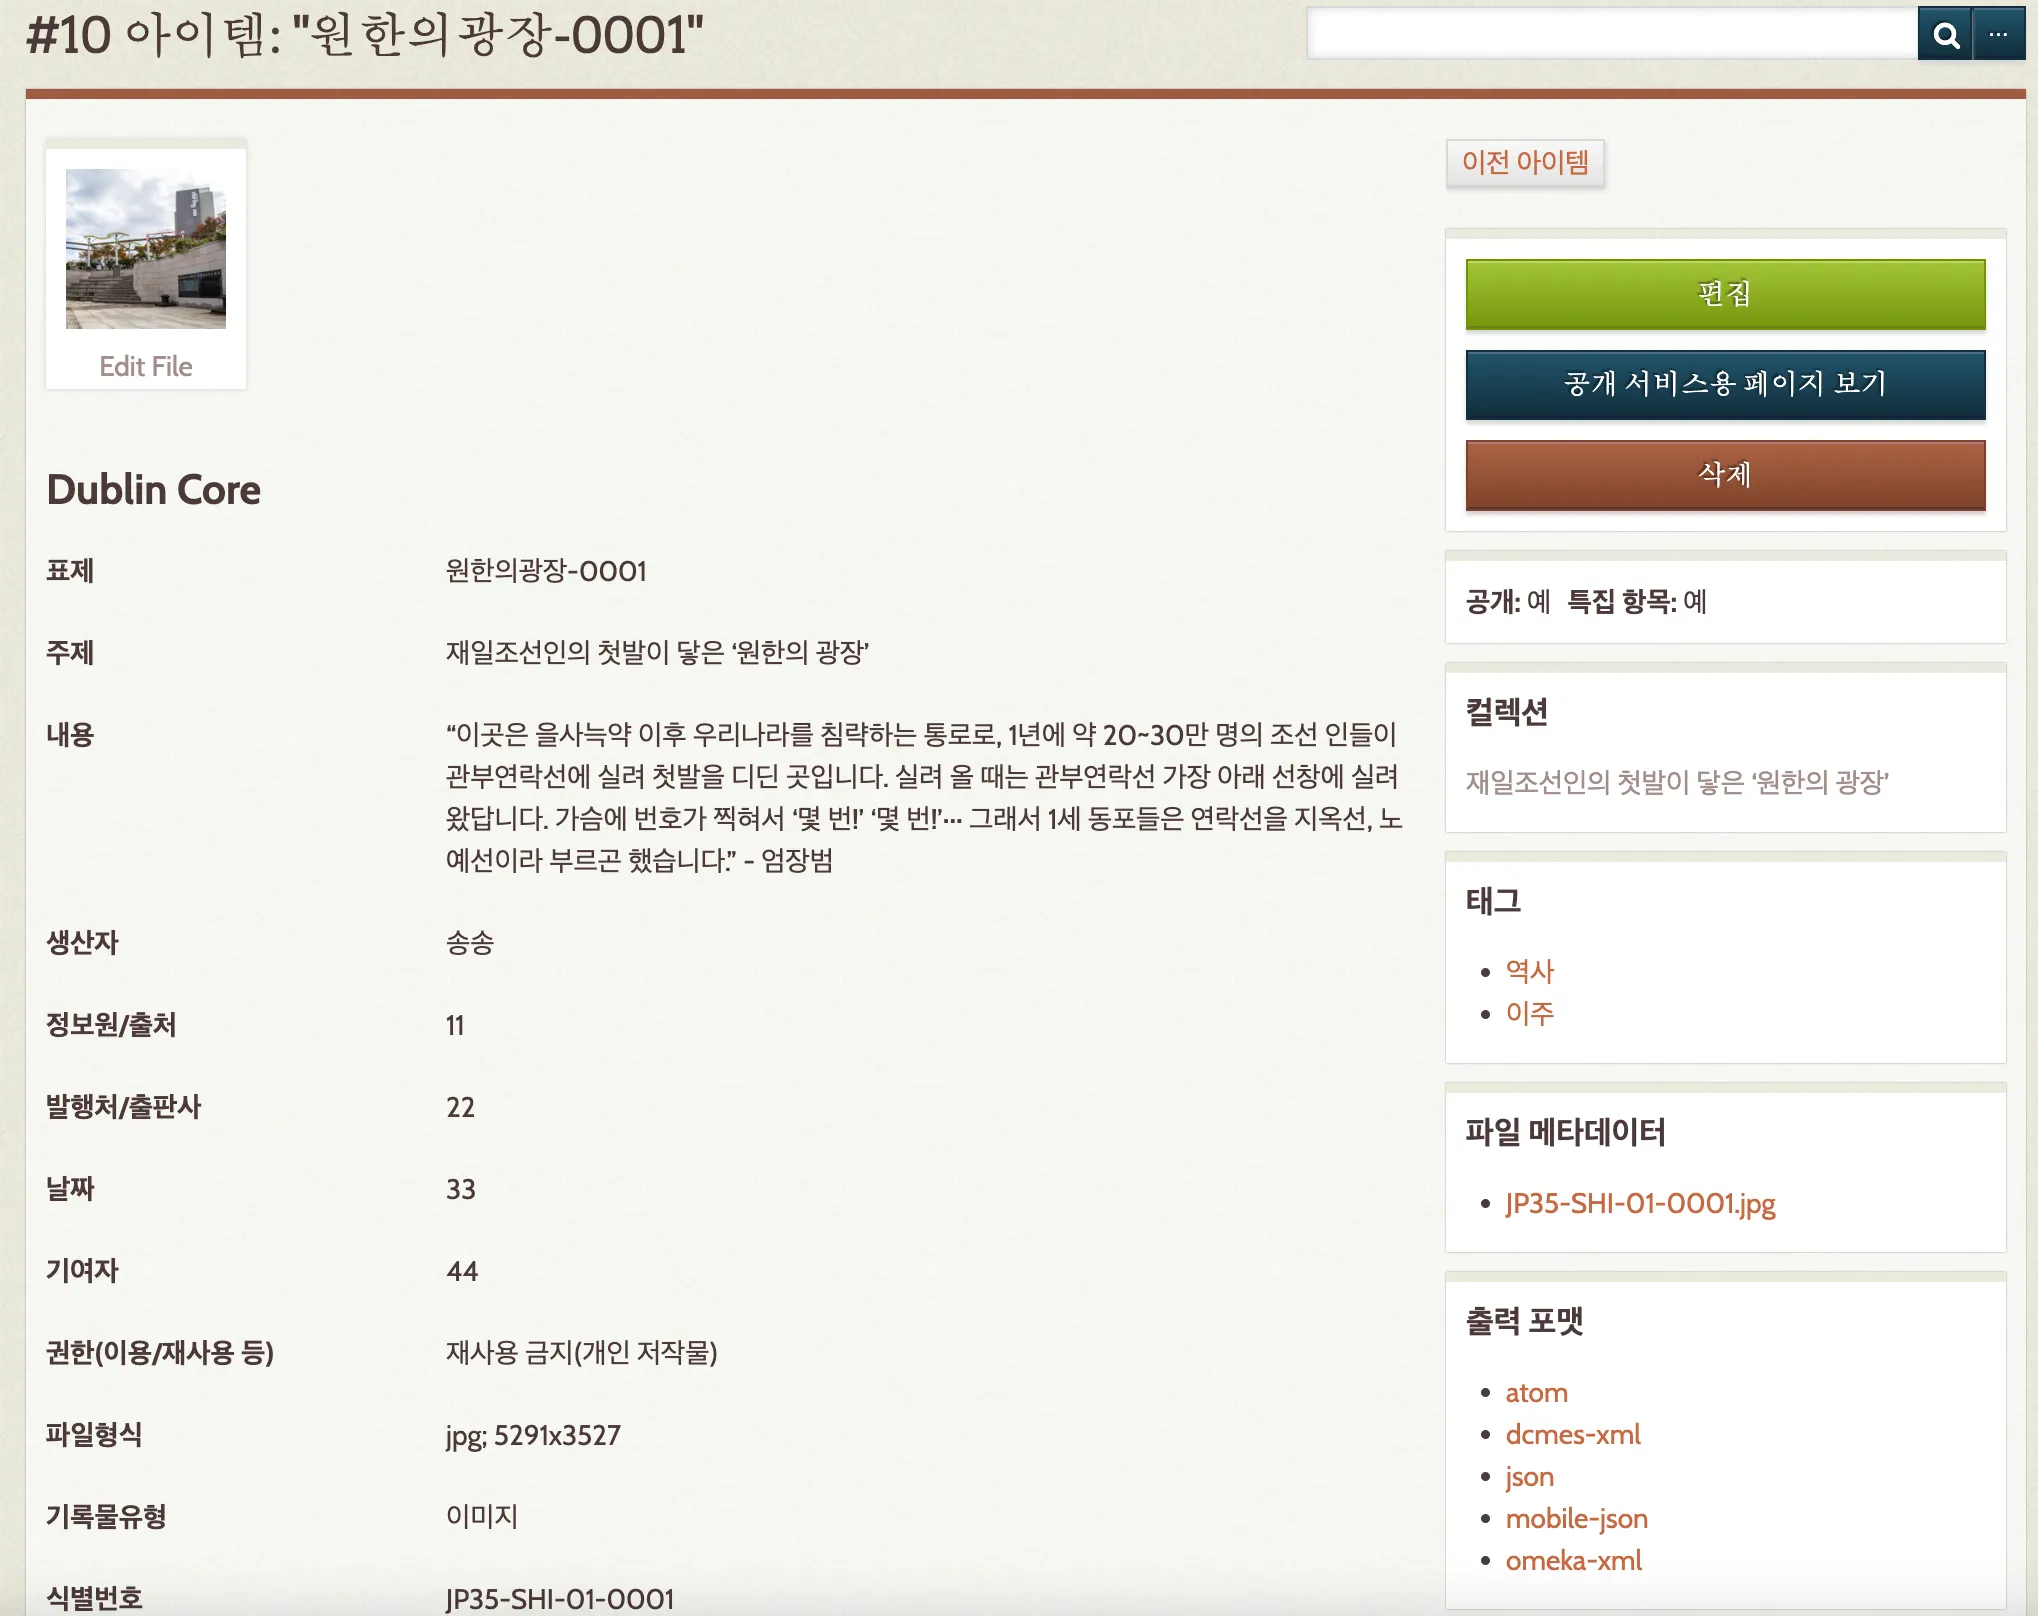Select the 역사 tag
This screenshot has width=2038, height=1616.
point(1529,971)
